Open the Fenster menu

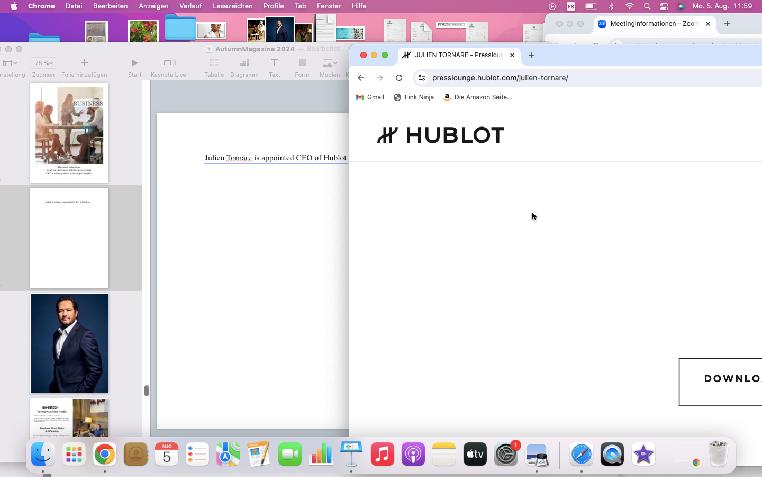click(329, 6)
